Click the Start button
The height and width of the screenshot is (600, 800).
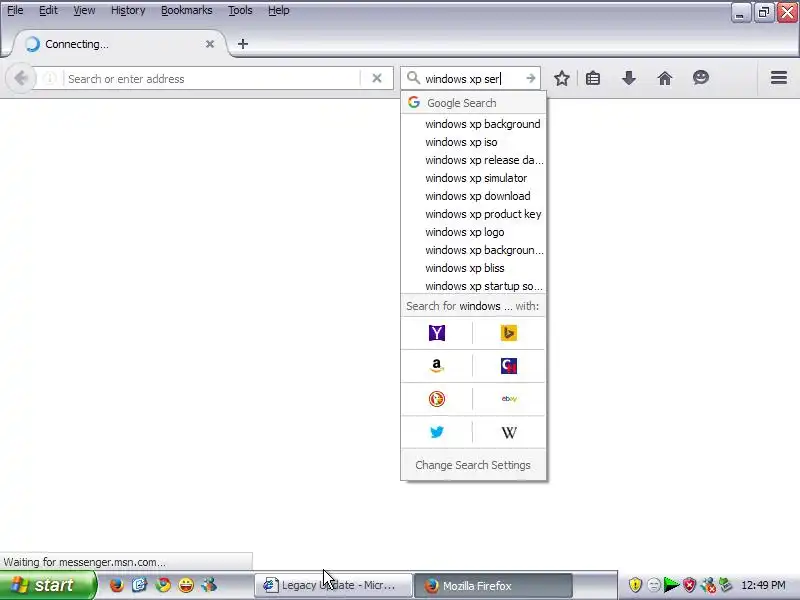(x=48, y=585)
